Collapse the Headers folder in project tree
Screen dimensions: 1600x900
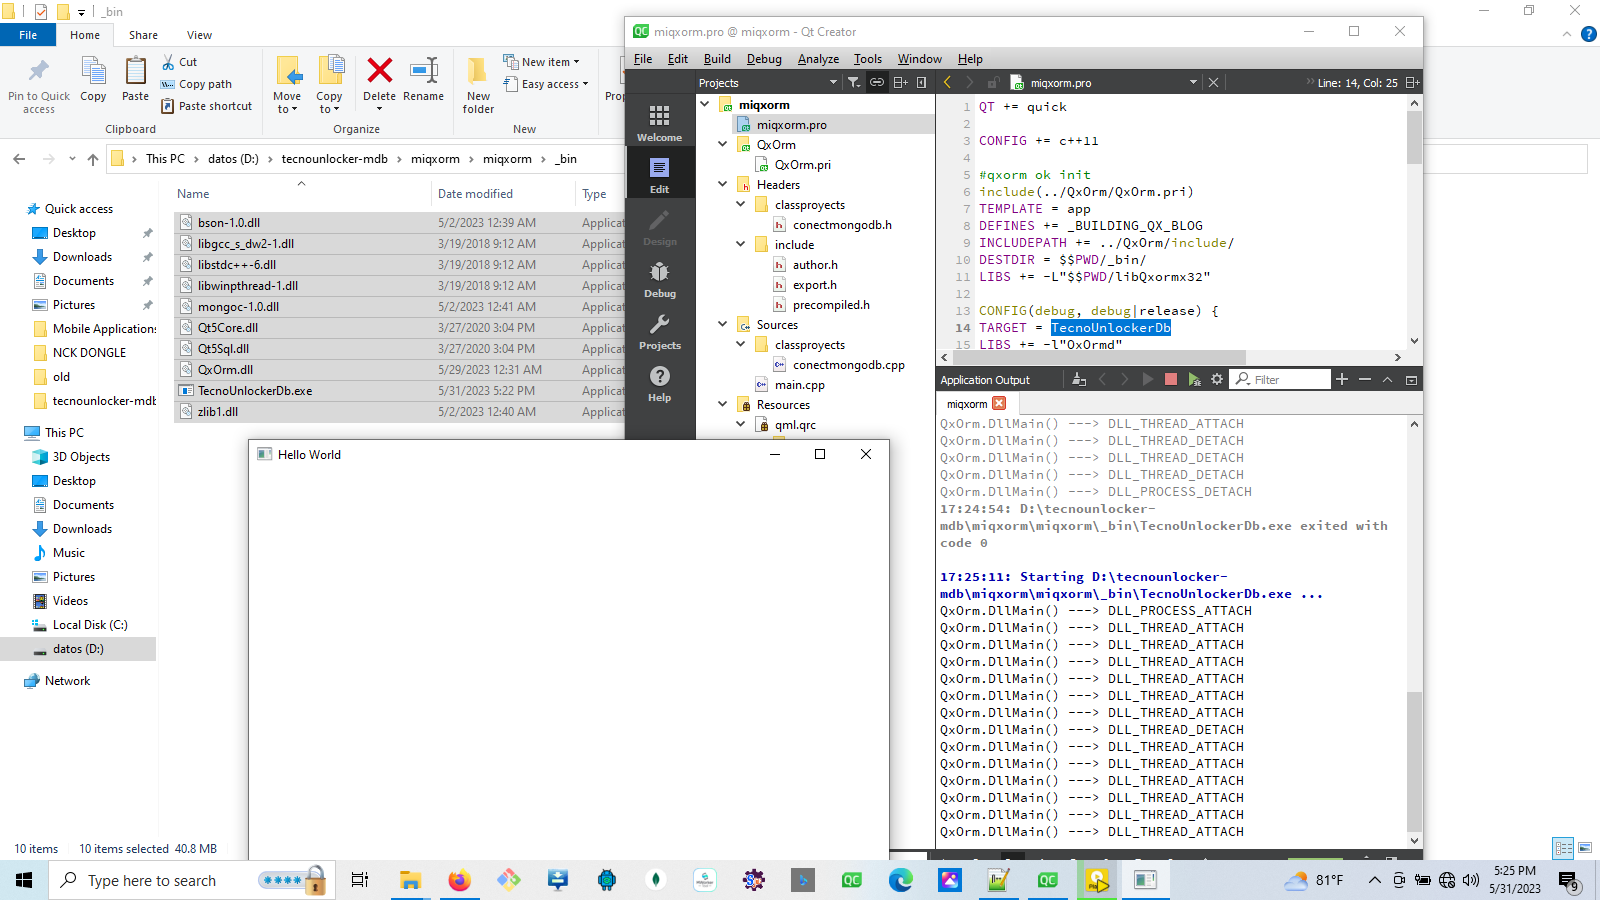(723, 185)
